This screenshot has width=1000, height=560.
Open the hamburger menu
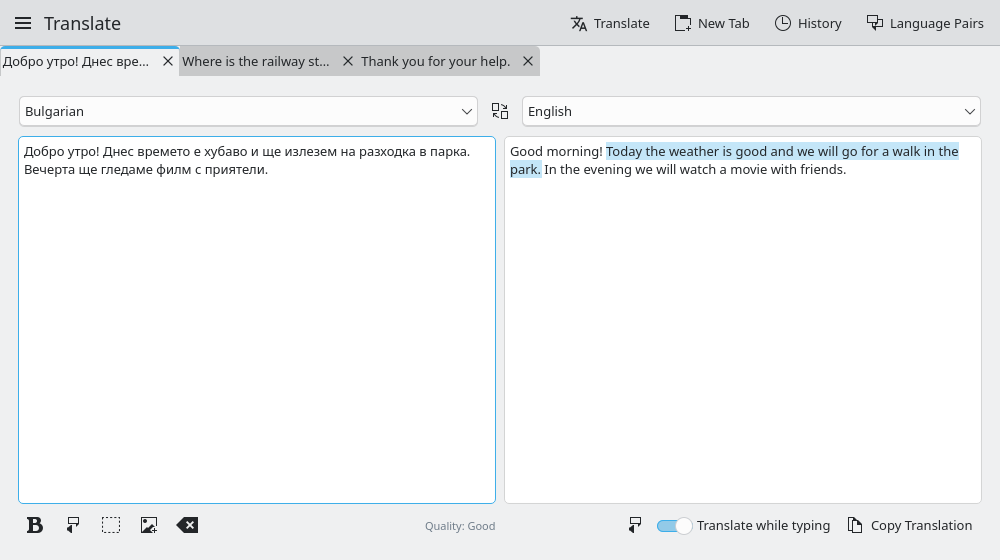[x=23, y=24]
